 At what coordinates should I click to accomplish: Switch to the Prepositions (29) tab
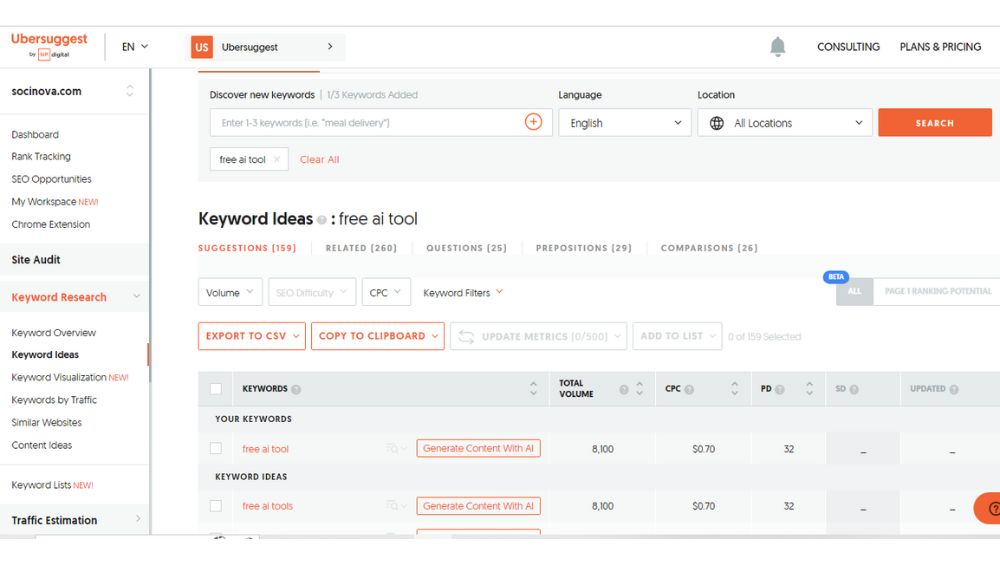point(584,248)
